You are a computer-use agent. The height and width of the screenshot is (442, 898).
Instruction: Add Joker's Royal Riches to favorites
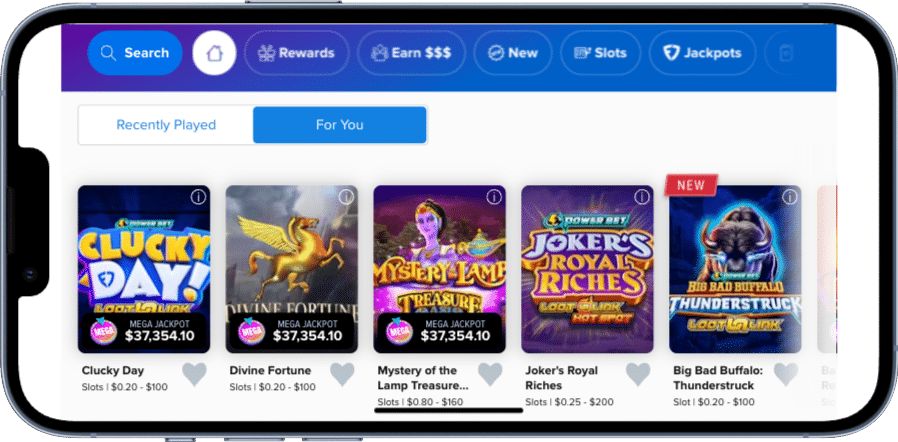(x=638, y=375)
